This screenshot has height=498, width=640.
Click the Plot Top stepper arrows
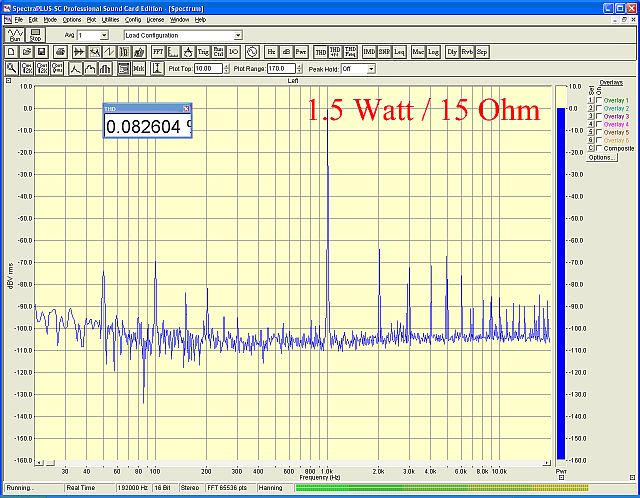click(227, 69)
